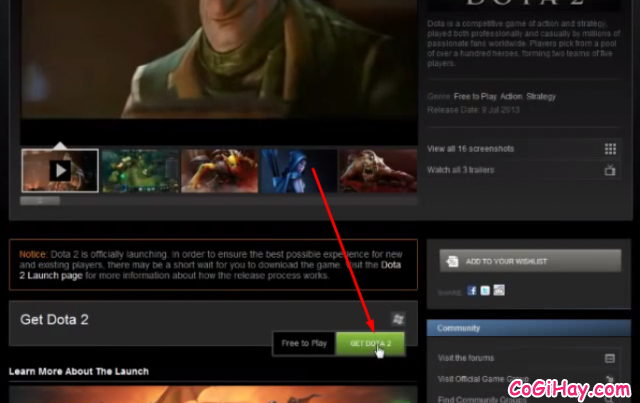
Task: Click ADD TO YOUR WISHLIST button
Action: [530, 261]
